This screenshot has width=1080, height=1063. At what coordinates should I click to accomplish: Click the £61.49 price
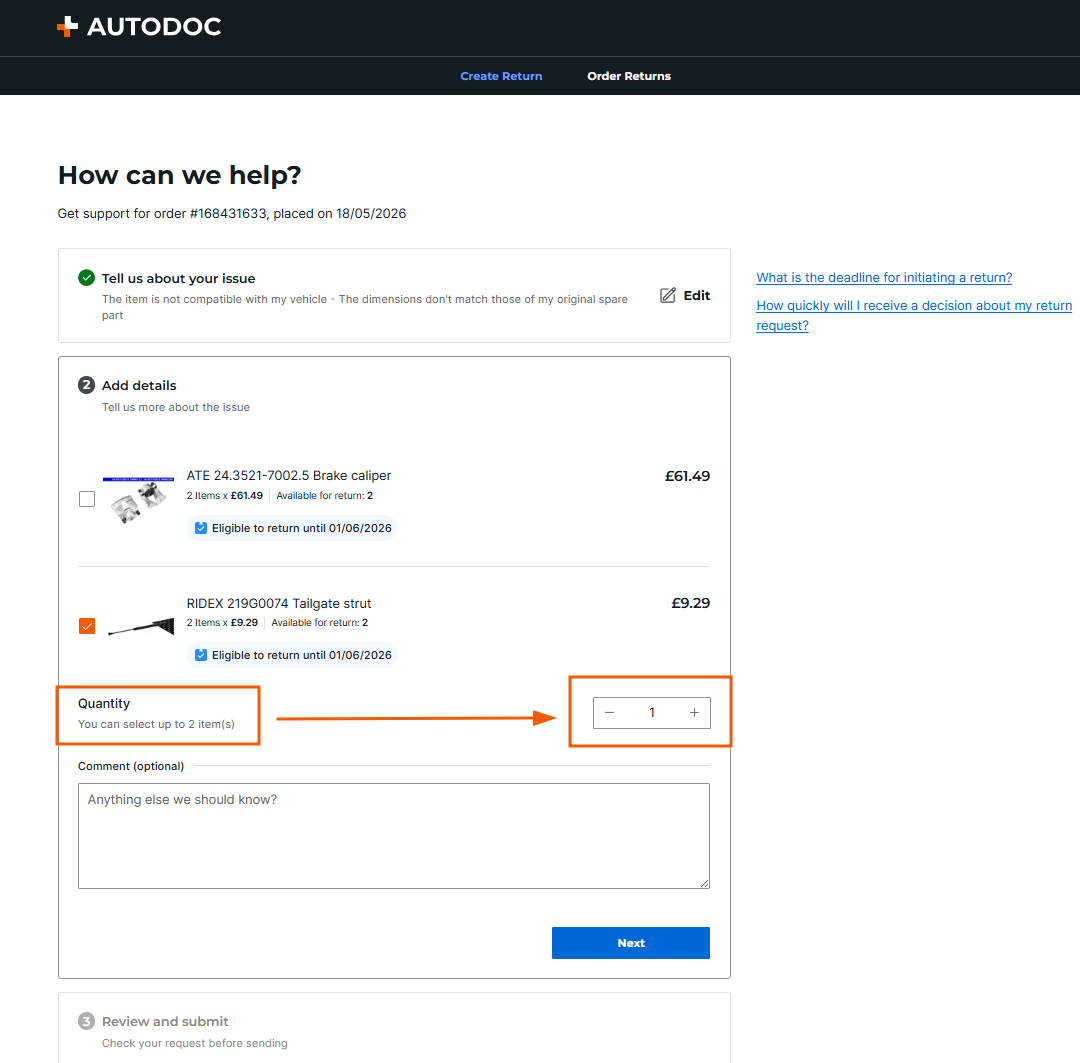point(687,476)
